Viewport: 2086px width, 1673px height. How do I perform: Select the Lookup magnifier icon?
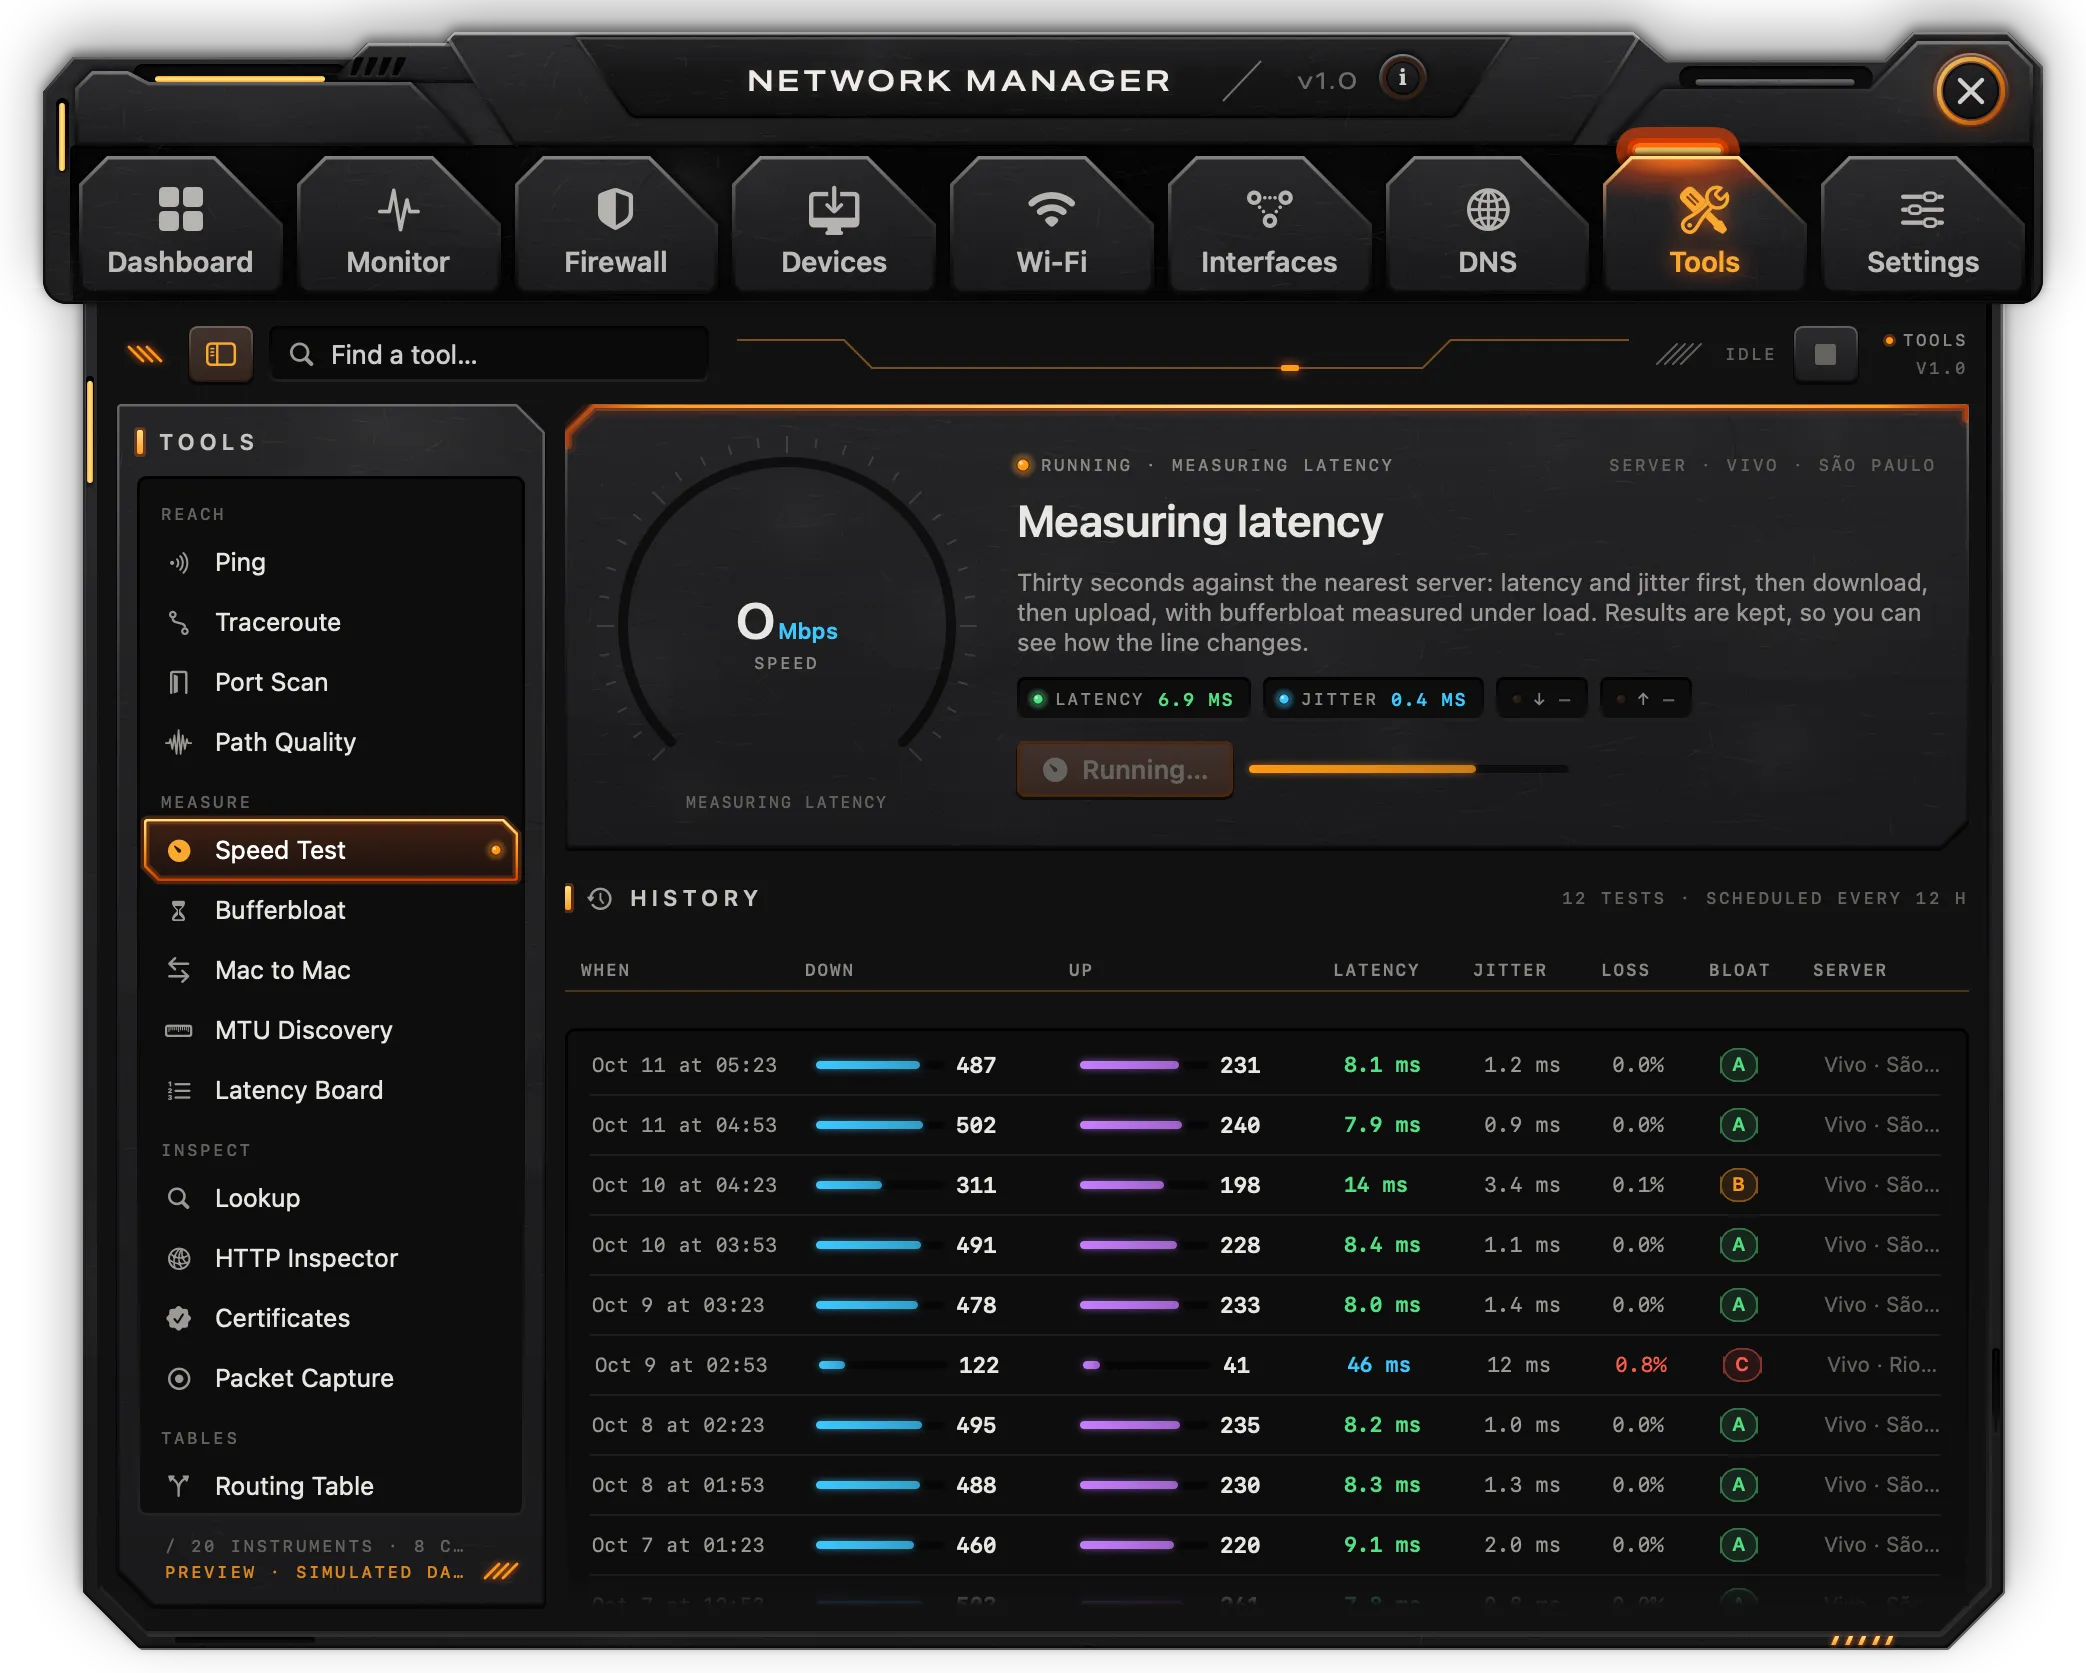click(179, 1199)
